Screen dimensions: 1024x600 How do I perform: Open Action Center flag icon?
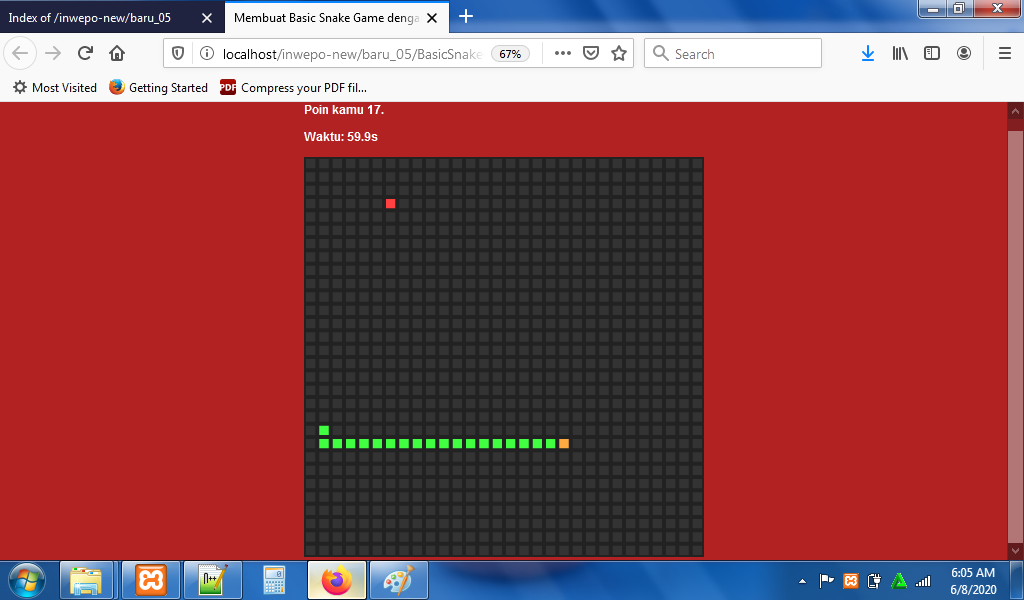(x=826, y=580)
